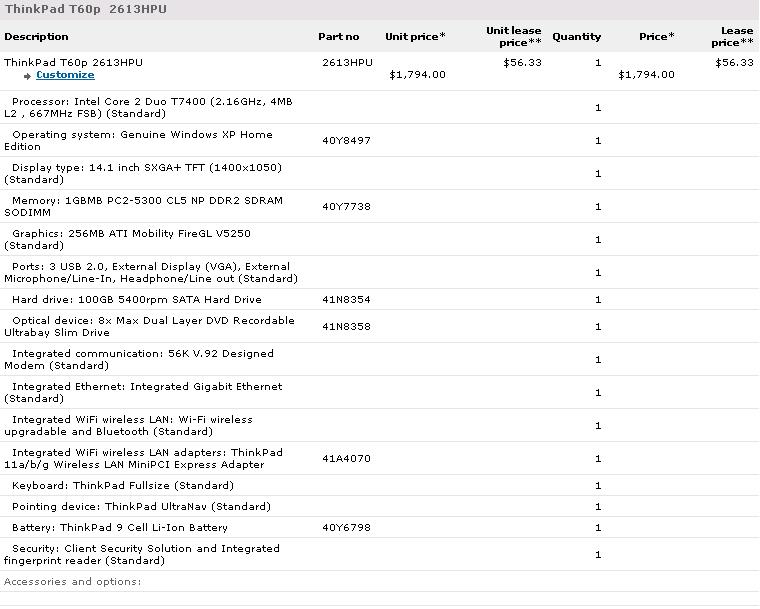Select quantity 1 in the Keyboard row

[x=598, y=486]
